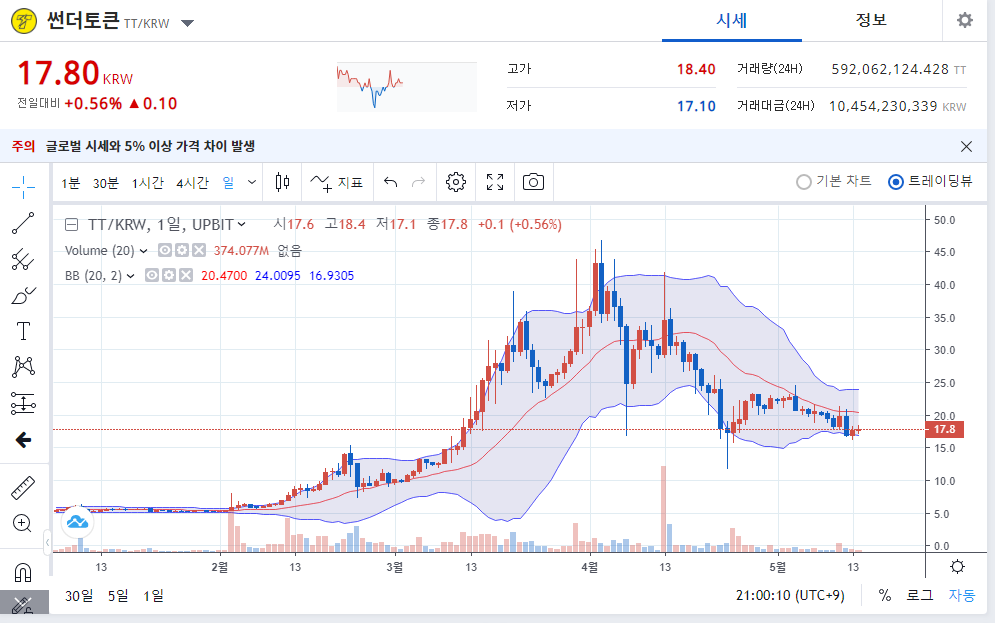Click the 저가 value 17.10
The image size is (995, 623).
pos(696,106)
